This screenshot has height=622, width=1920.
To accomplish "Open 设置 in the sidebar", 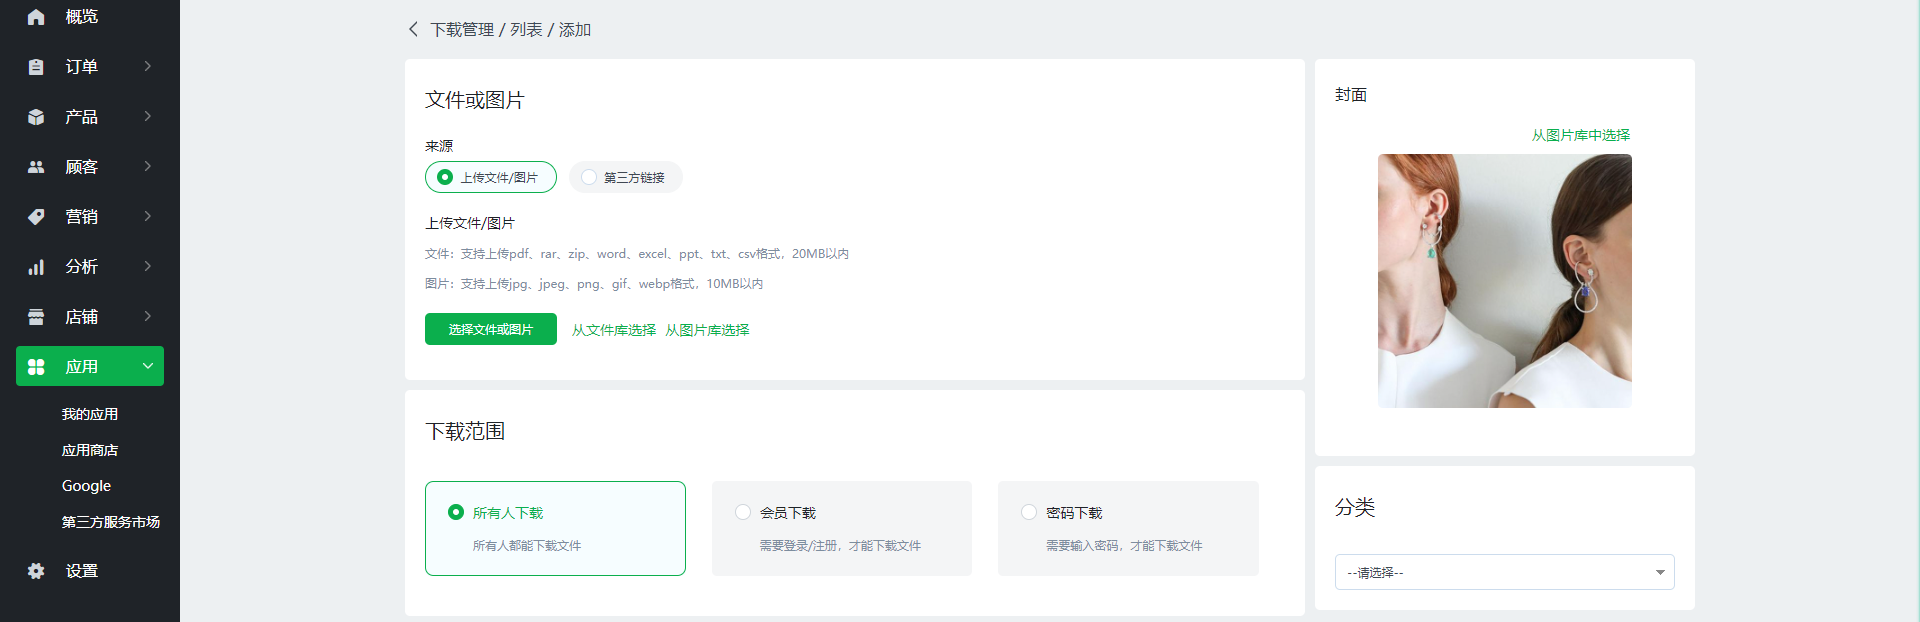I will coord(82,571).
